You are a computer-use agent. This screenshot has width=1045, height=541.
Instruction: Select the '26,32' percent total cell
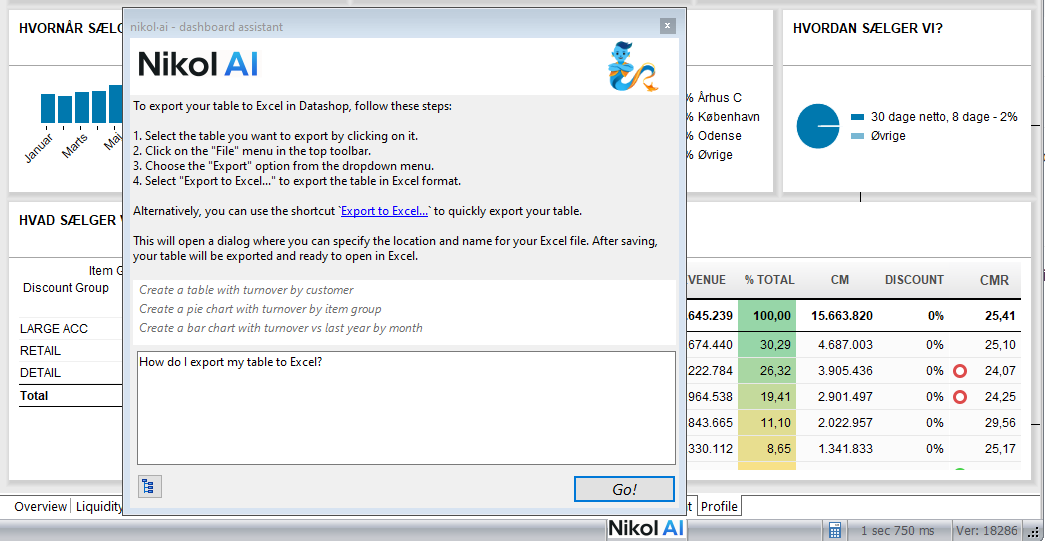coord(767,370)
